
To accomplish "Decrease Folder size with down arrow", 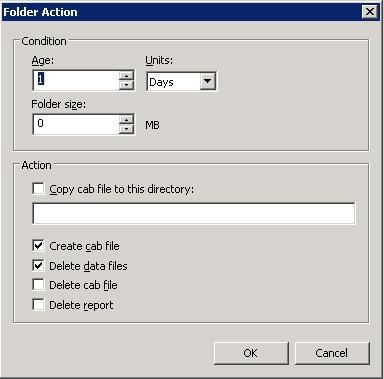I will tap(126, 129).
